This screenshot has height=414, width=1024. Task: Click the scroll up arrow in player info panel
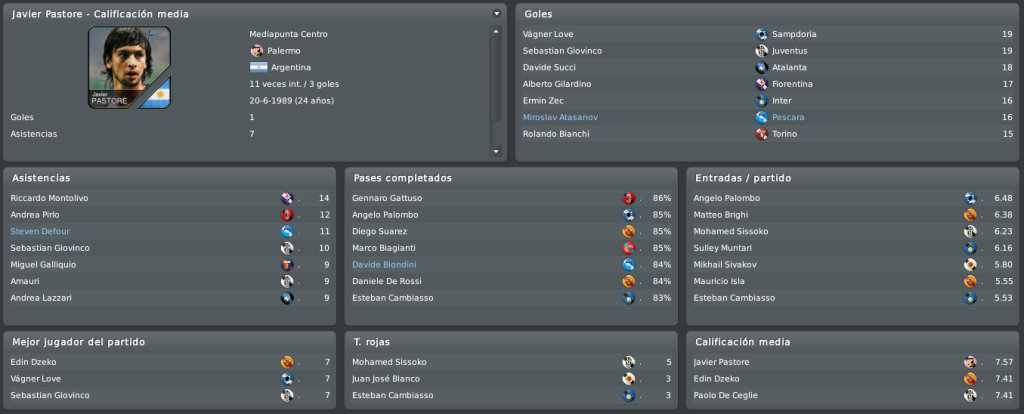496,31
